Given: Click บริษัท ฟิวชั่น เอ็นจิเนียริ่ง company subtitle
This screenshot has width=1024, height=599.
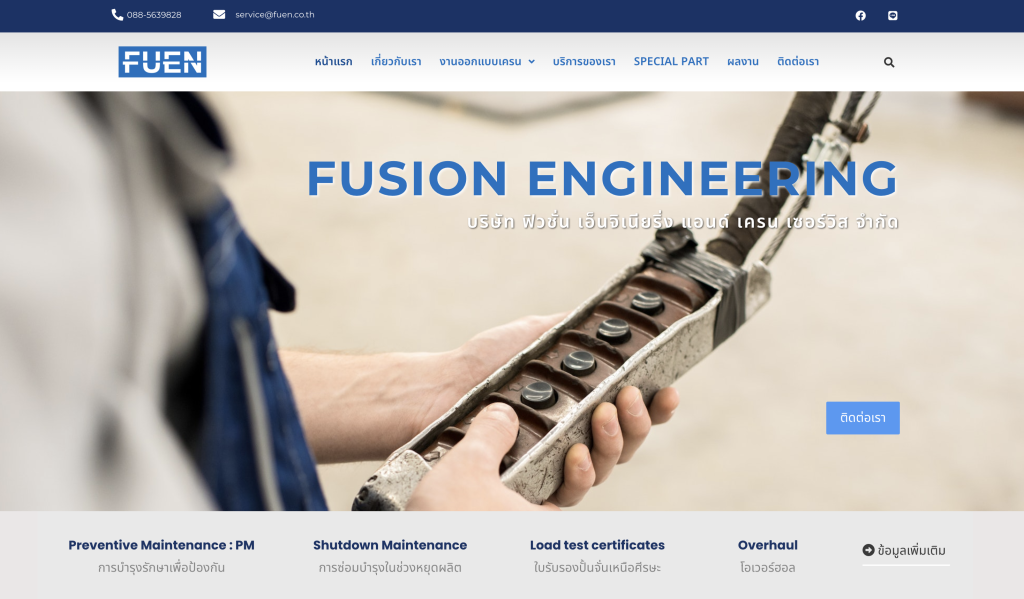Looking at the screenshot, I should coord(682,222).
